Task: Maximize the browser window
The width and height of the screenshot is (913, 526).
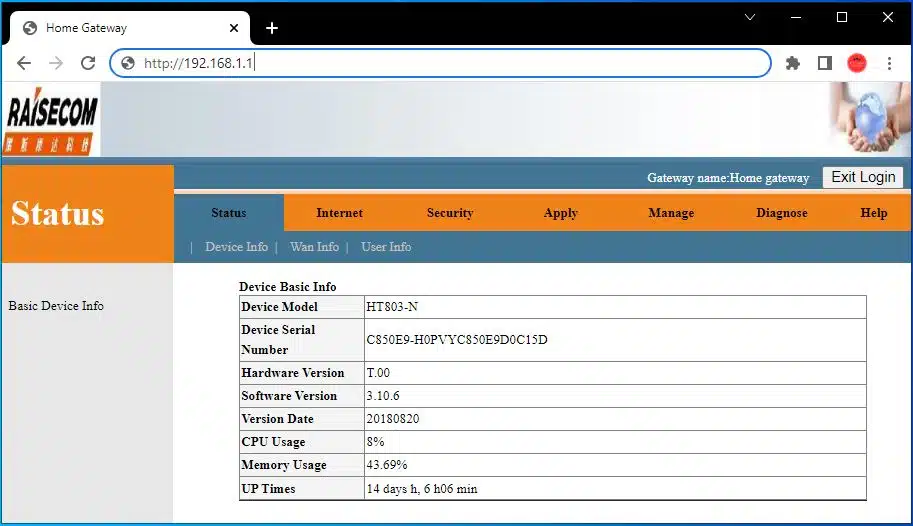Action: click(x=842, y=17)
